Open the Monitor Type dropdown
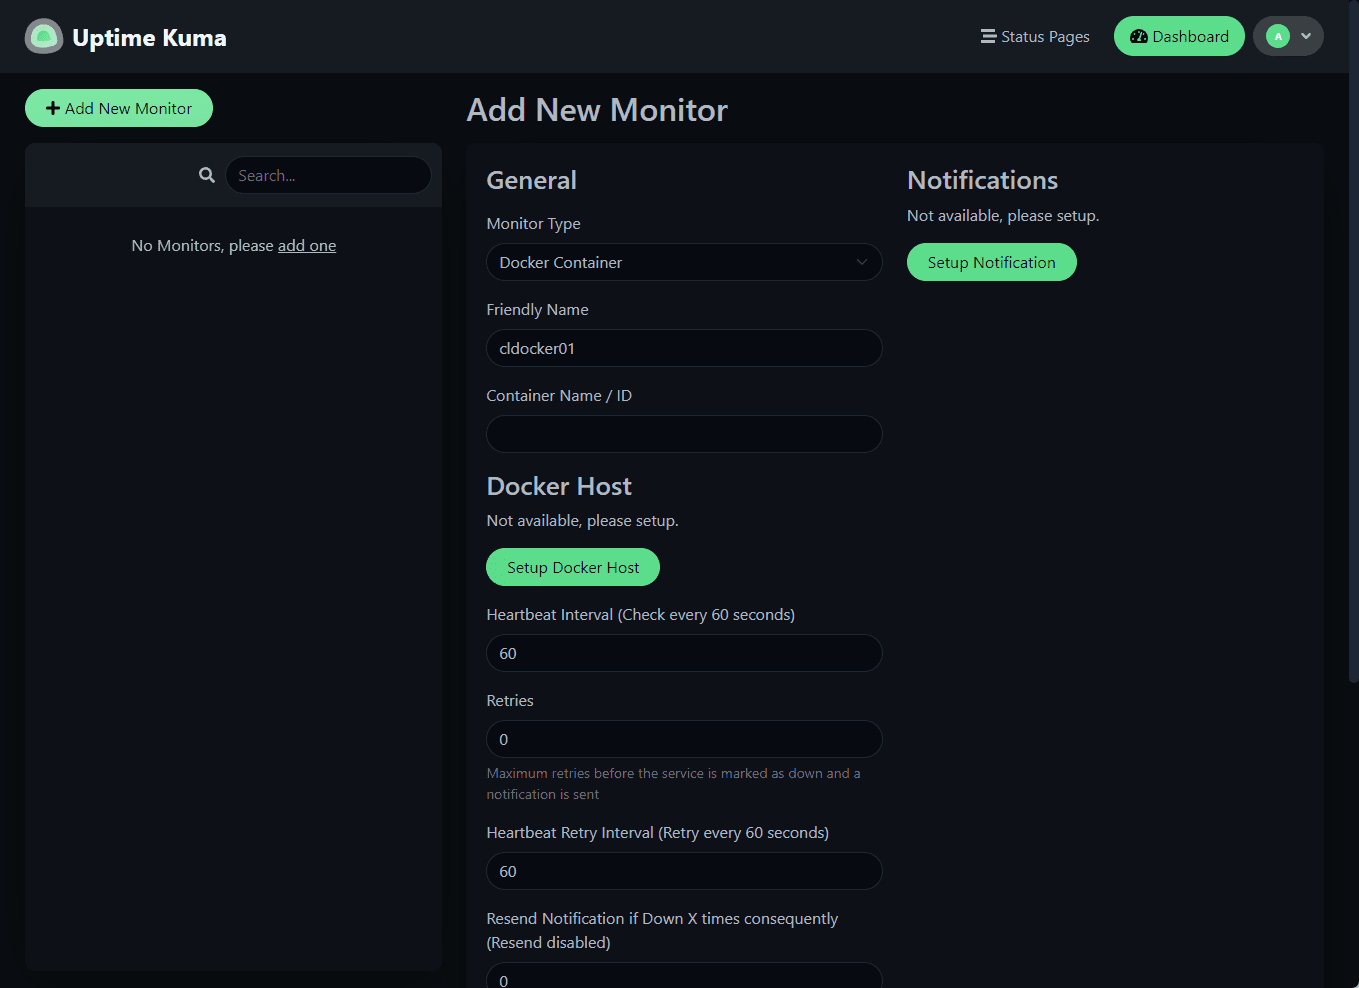The width and height of the screenshot is (1359, 988). coord(684,262)
